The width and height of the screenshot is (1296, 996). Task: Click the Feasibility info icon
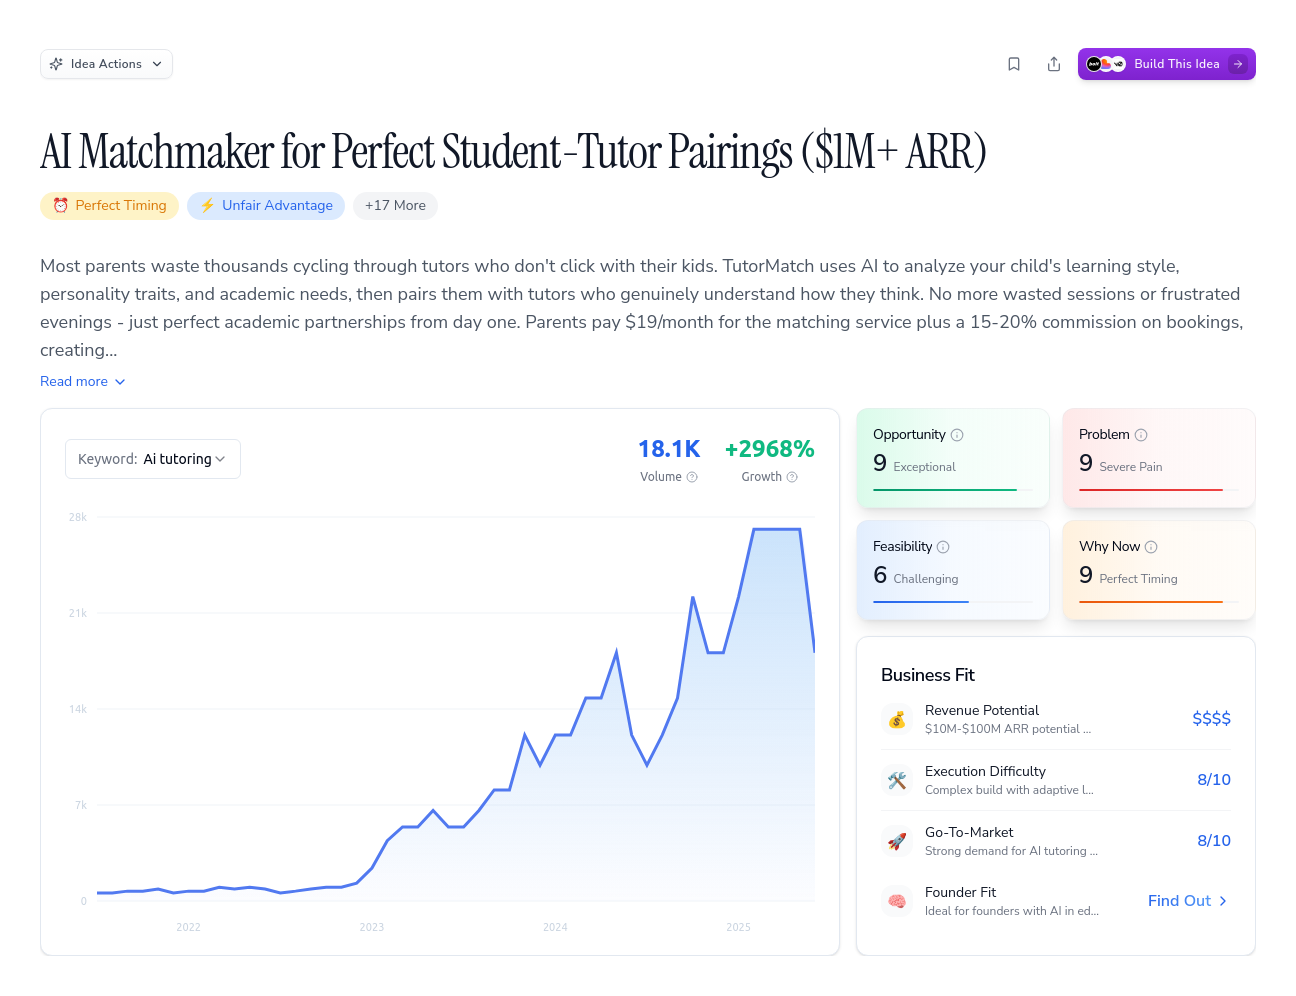click(x=943, y=547)
